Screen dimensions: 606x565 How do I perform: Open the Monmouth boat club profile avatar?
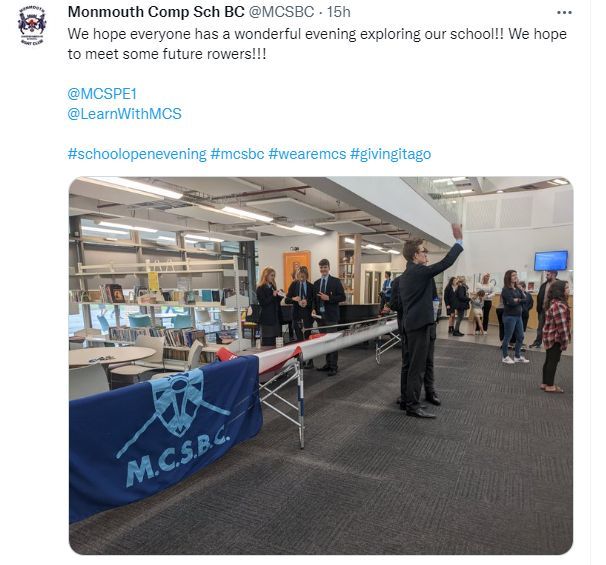(32, 26)
